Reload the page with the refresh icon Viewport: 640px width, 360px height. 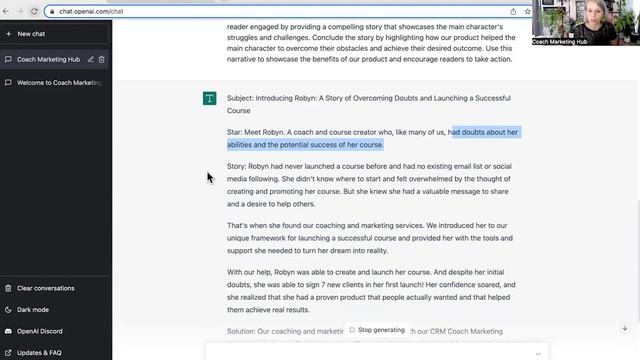pos(34,11)
